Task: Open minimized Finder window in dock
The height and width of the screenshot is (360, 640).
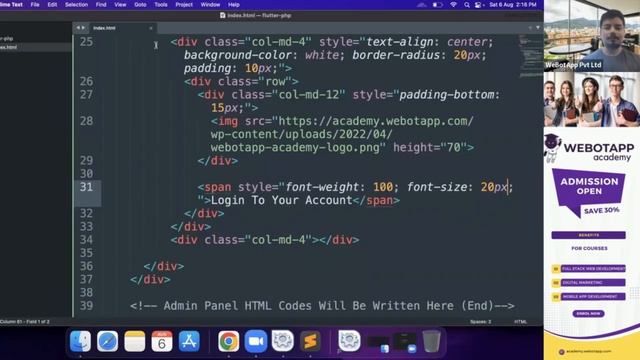Action: click(x=378, y=342)
